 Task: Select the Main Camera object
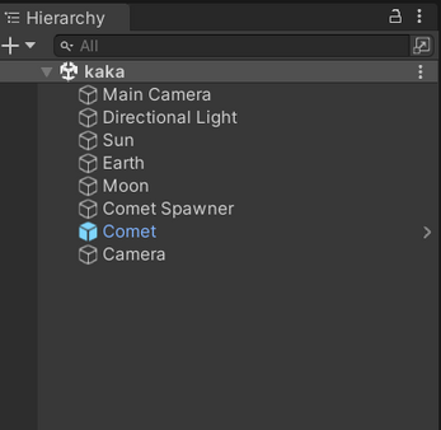point(157,95)
